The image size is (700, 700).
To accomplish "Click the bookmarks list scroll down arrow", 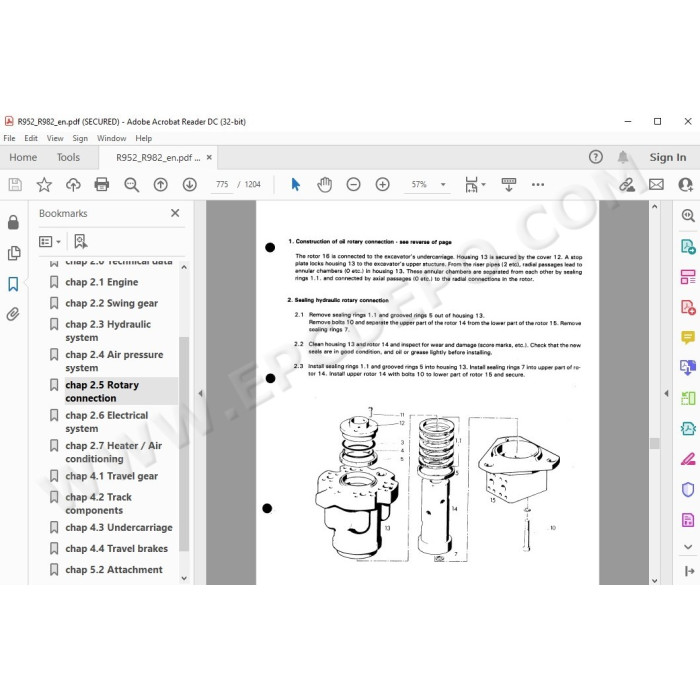I will coord(184,578).
